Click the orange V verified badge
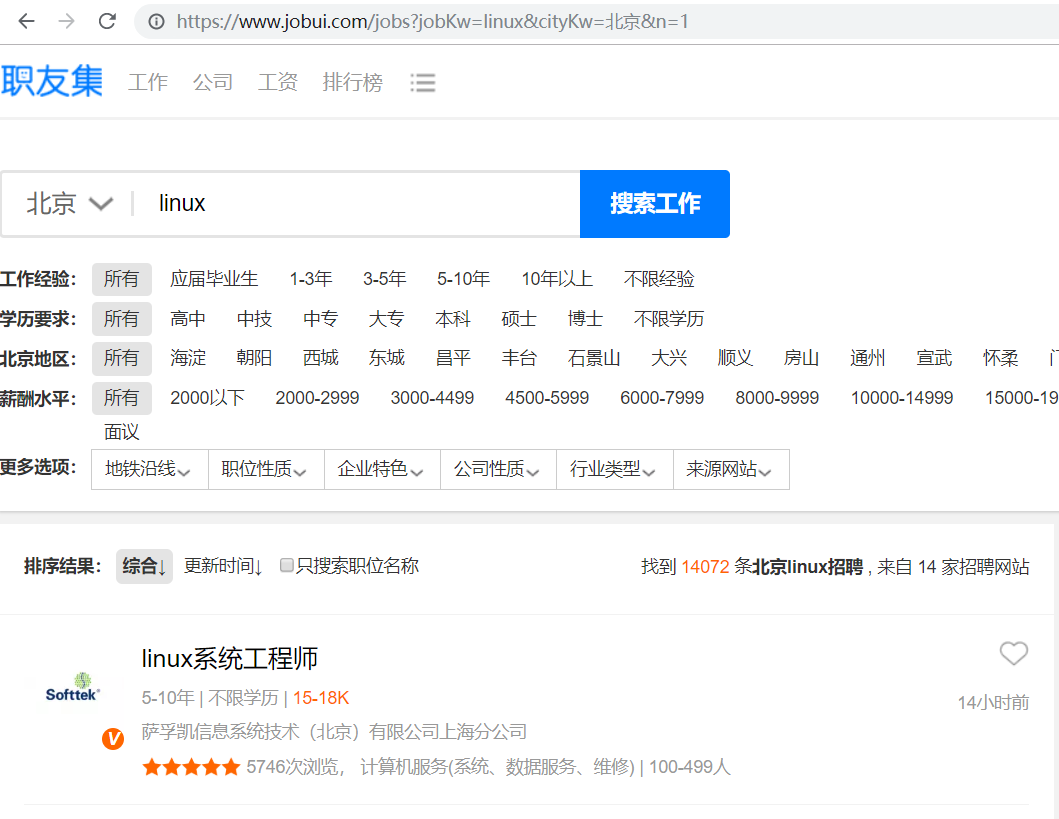The height and width of the screenshot is (819, 1059). coord(113,739)
